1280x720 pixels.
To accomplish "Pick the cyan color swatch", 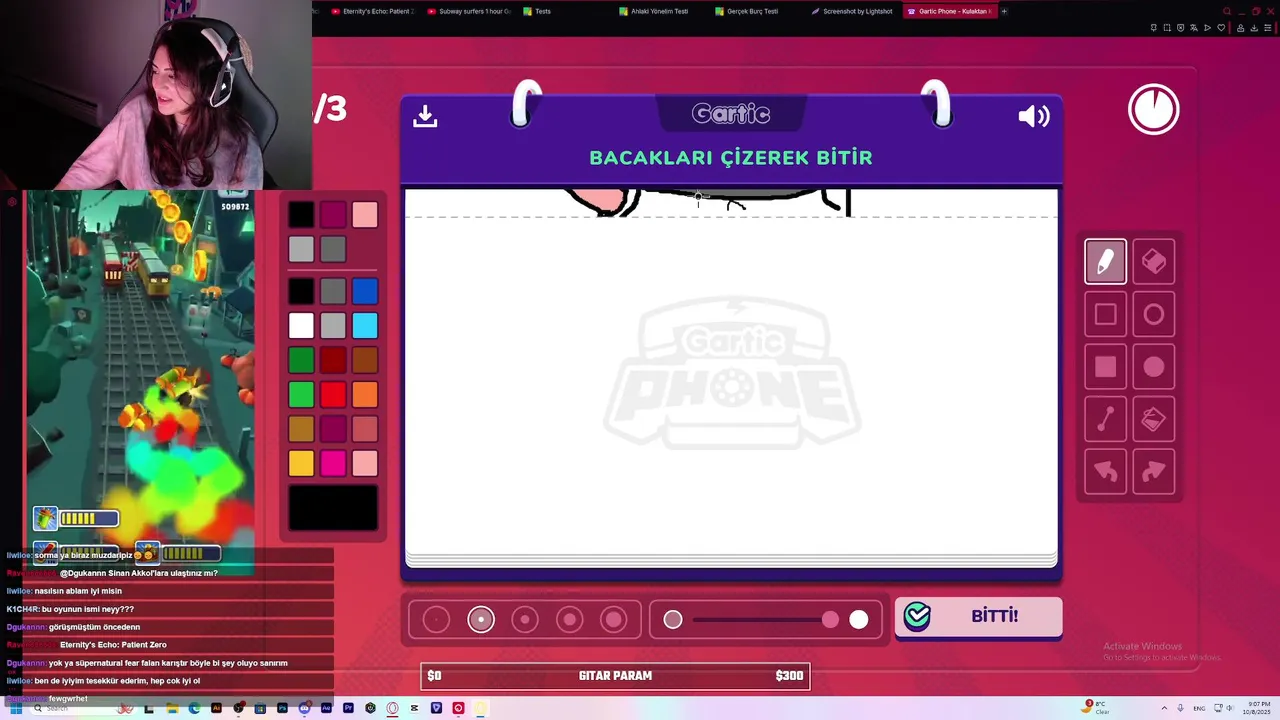I will pos(365,325).
